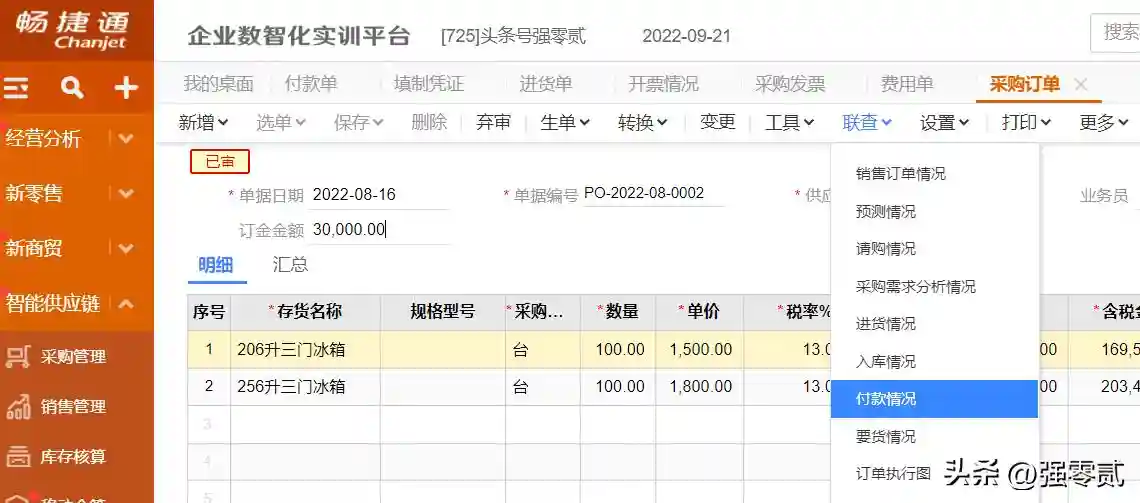Image resolution: width=1140 pixels, height=503 pixels.
Task: Click the plus icon in sidebar header
Action: tap(126, 88)
